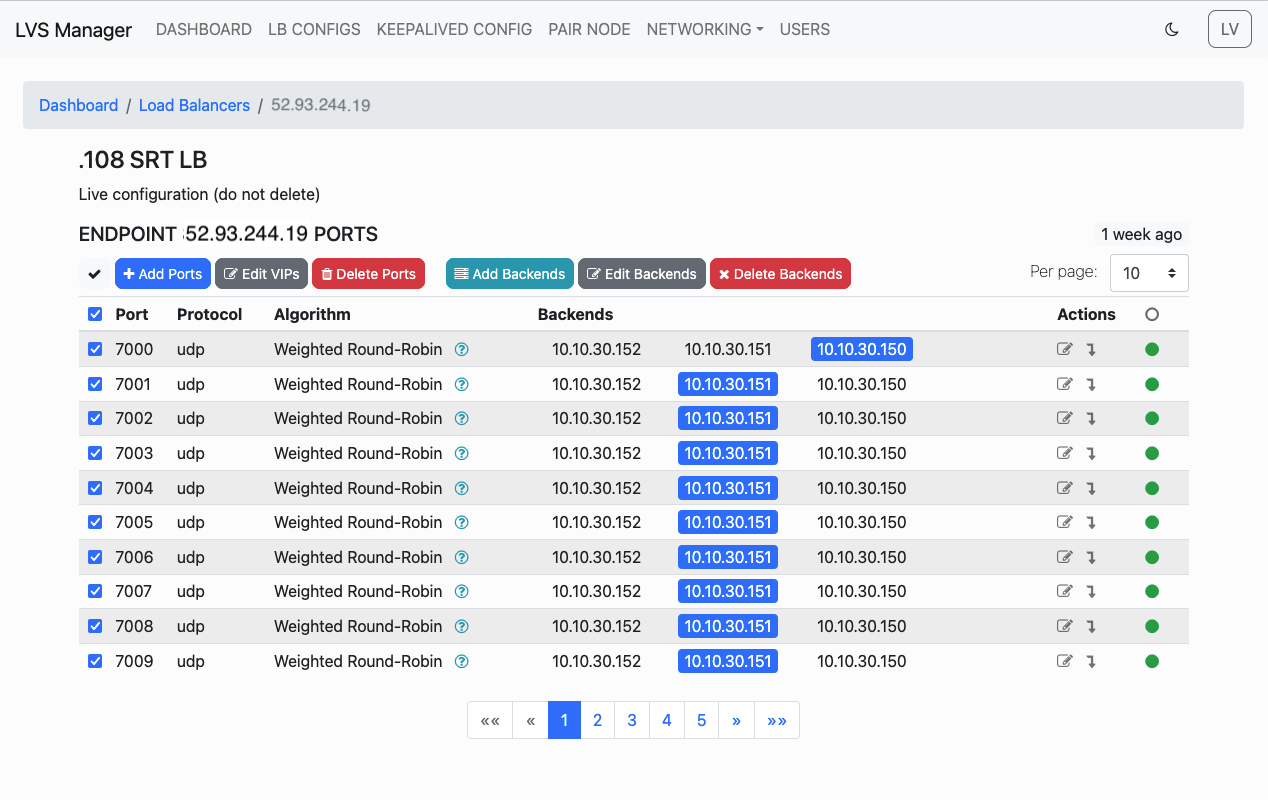Open the Per page dropdown
The height and width of the screenshot is (800, 1268).
pos(1149,273)
